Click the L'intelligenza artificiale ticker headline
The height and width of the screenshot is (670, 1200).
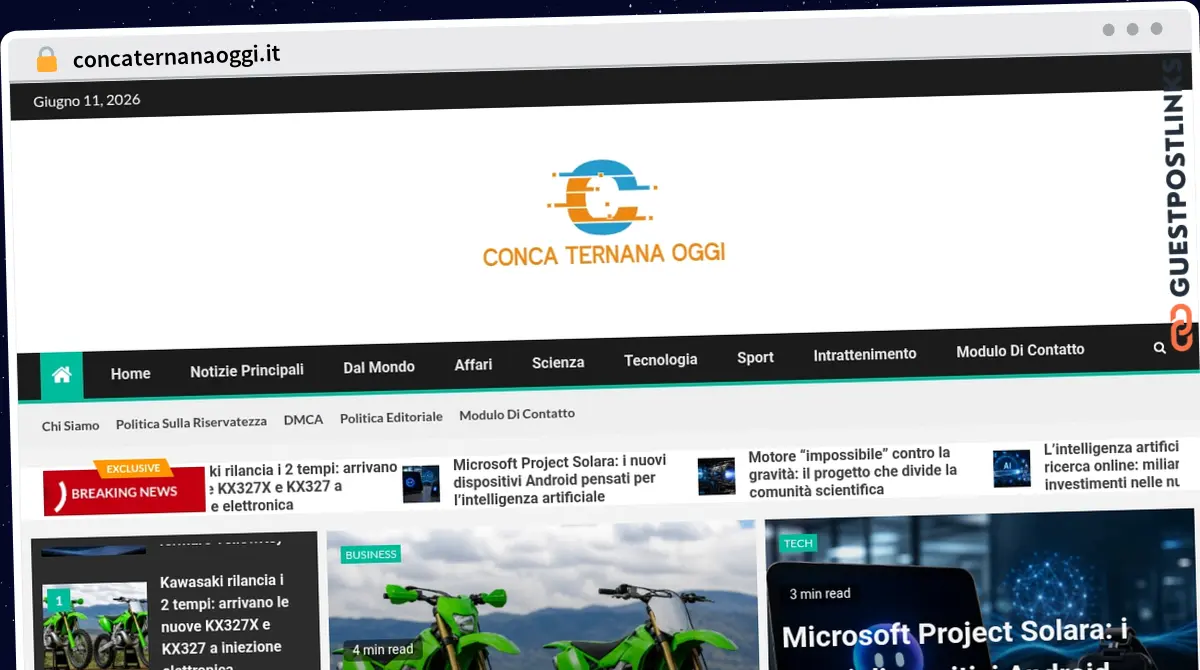pos(1112,467)
